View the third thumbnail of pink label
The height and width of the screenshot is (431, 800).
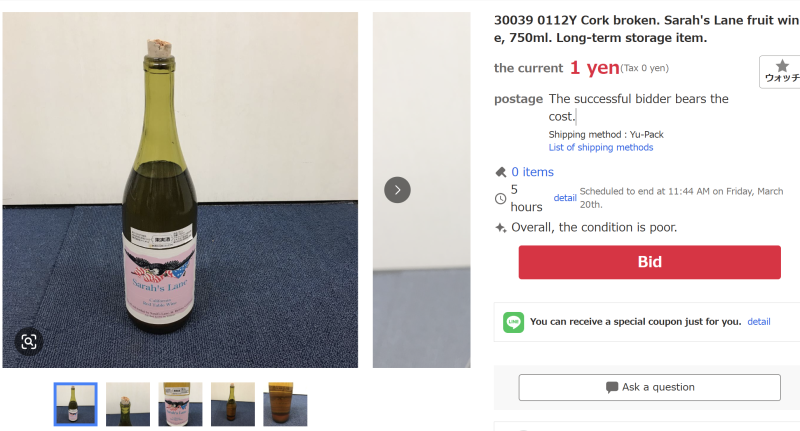pos(180,404)
